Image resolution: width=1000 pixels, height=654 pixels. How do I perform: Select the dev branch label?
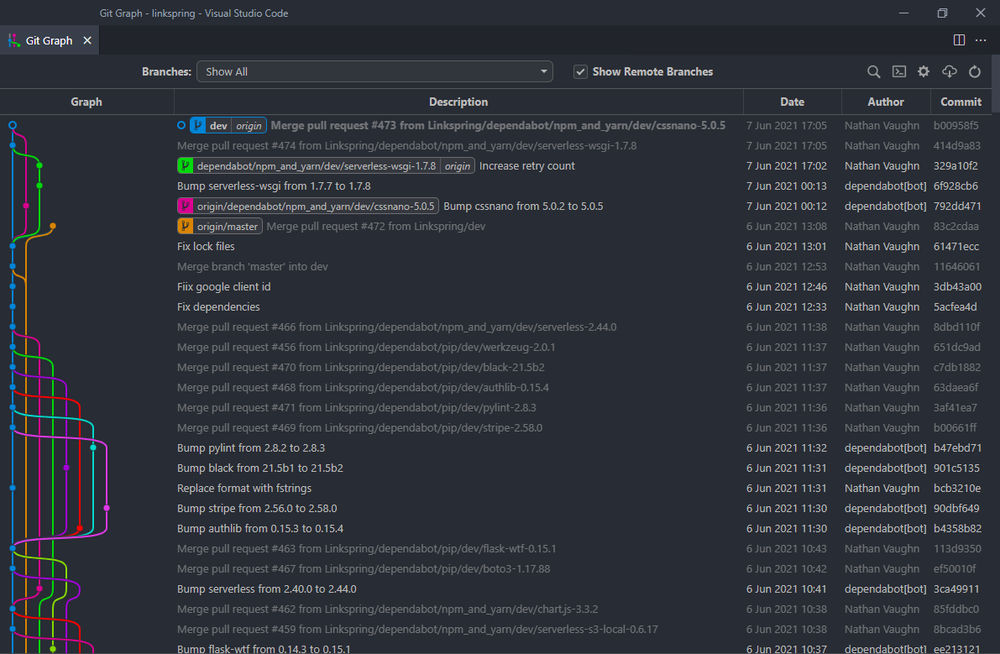click(x=218, y=126)
